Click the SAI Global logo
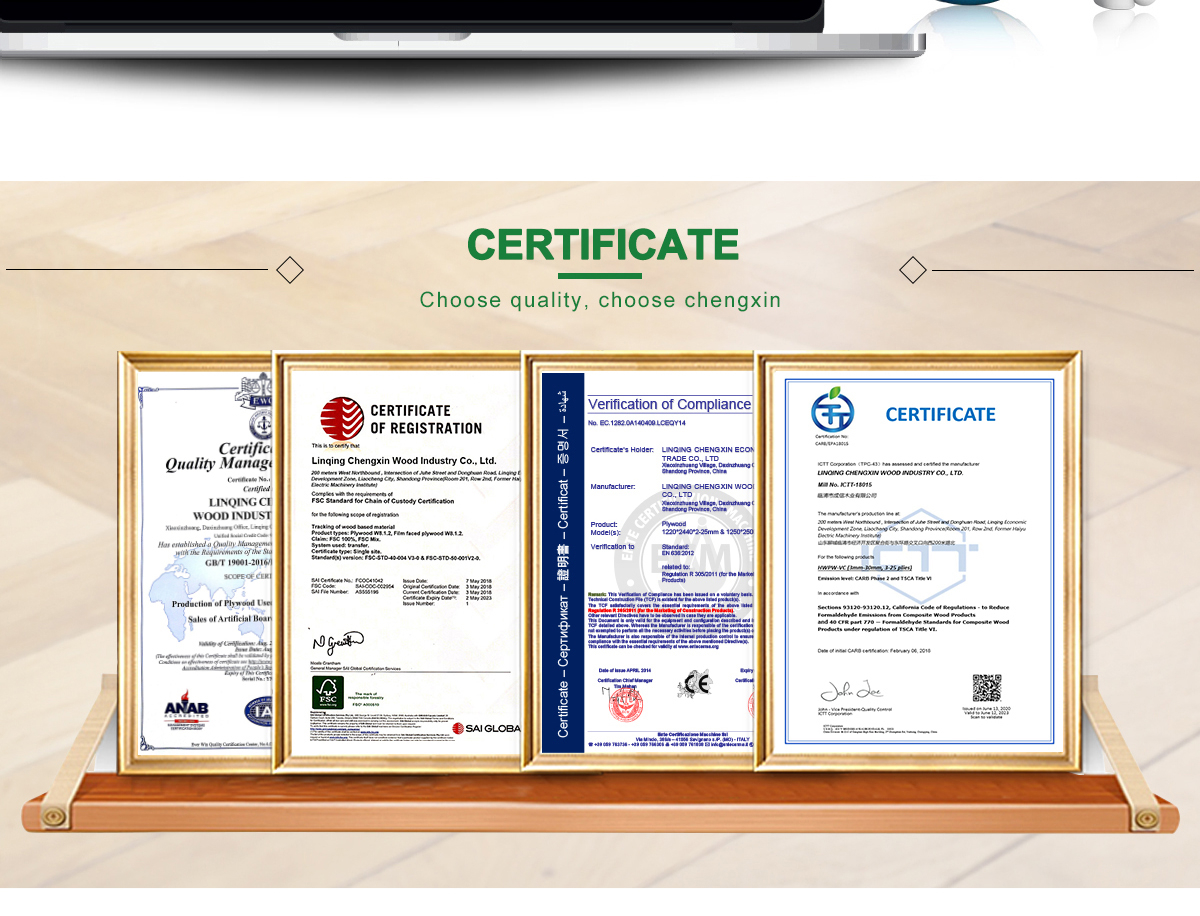The height and width of the screenshot is (916, 1200). [487, 728]
